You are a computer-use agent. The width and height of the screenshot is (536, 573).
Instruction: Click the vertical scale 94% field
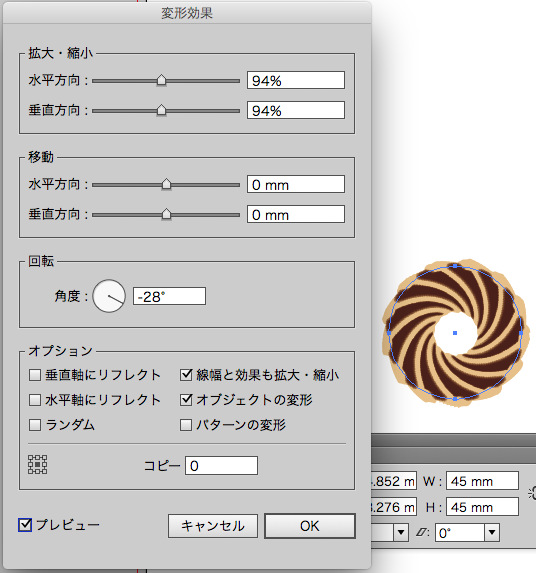[296, 110]
